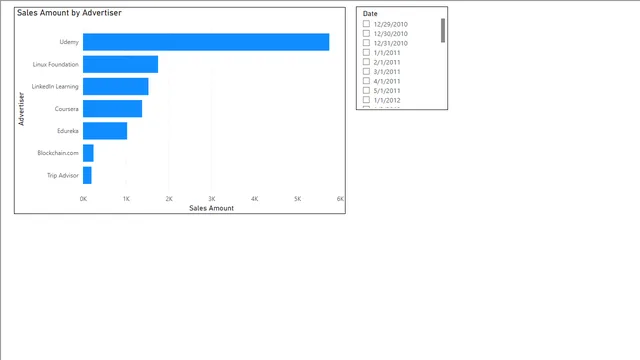
Task: Click the Coursera bar
Action: [x=112, y=109]
